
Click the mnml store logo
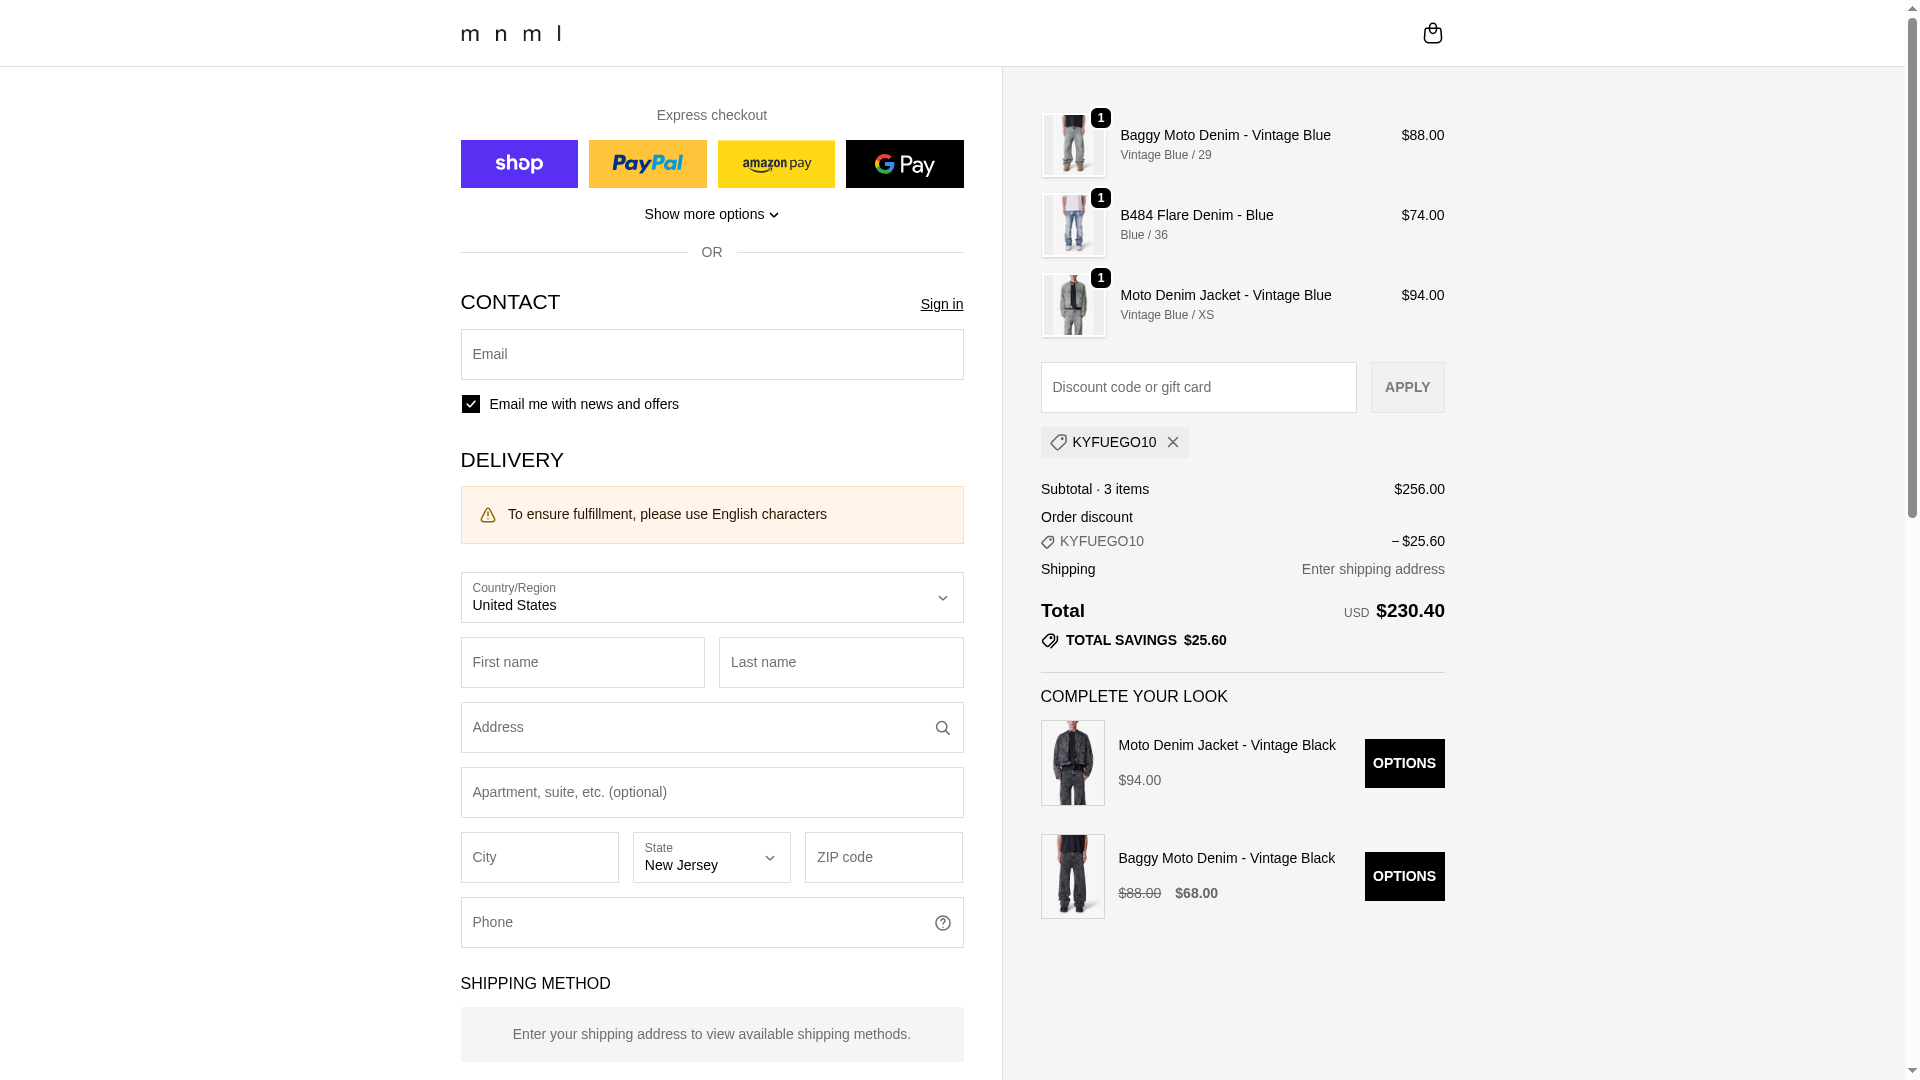pyautogui.click(x=511, y=33)
